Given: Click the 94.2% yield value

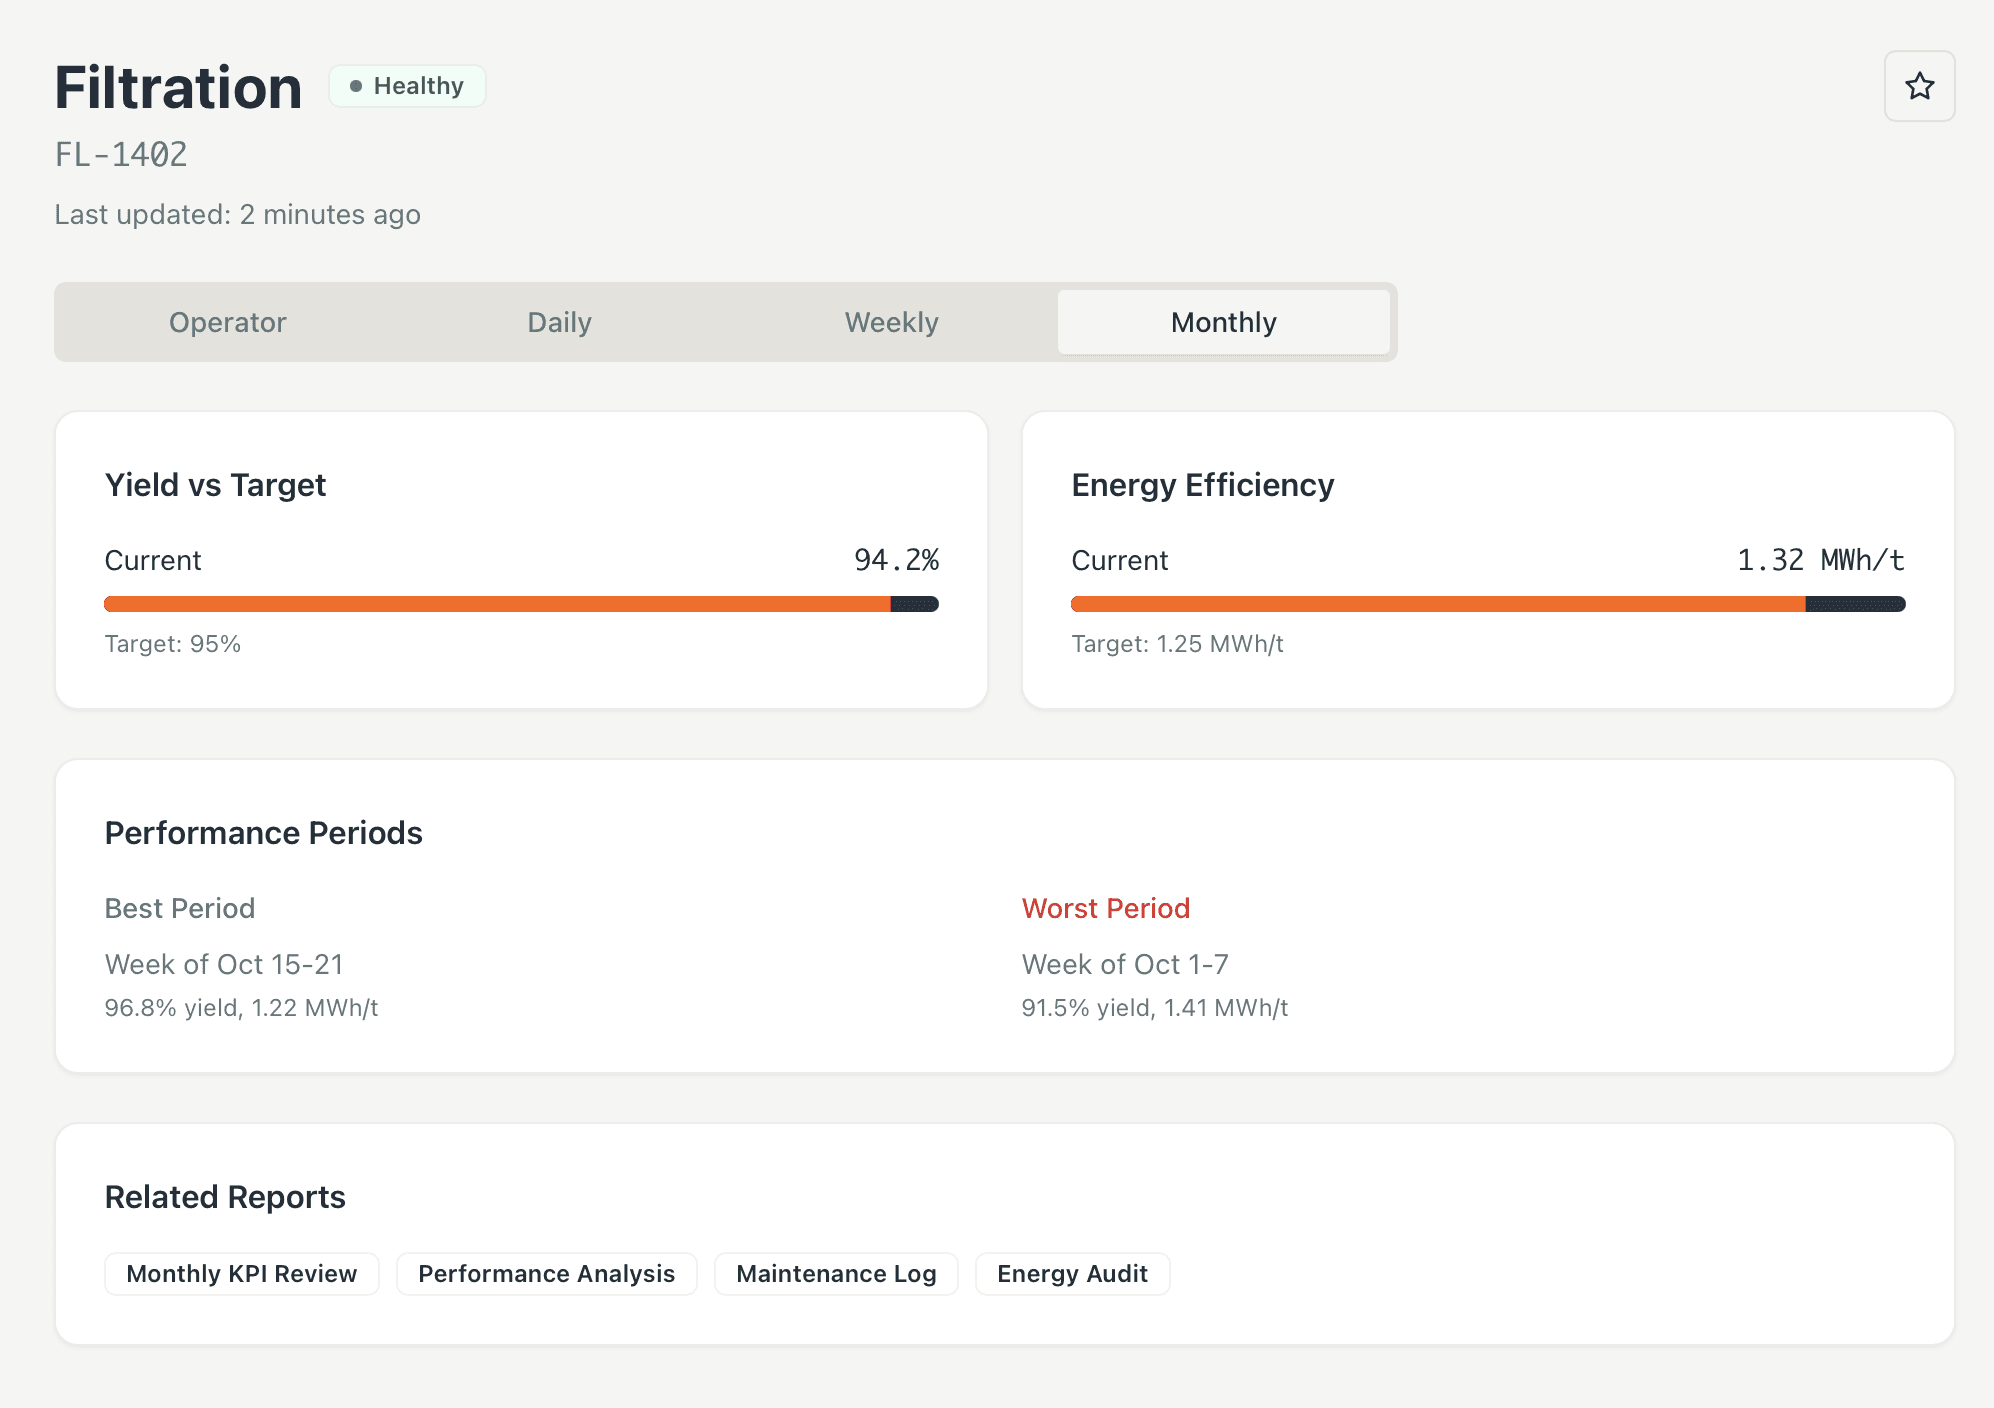Looking at the screenshot, I should [896, 560].
